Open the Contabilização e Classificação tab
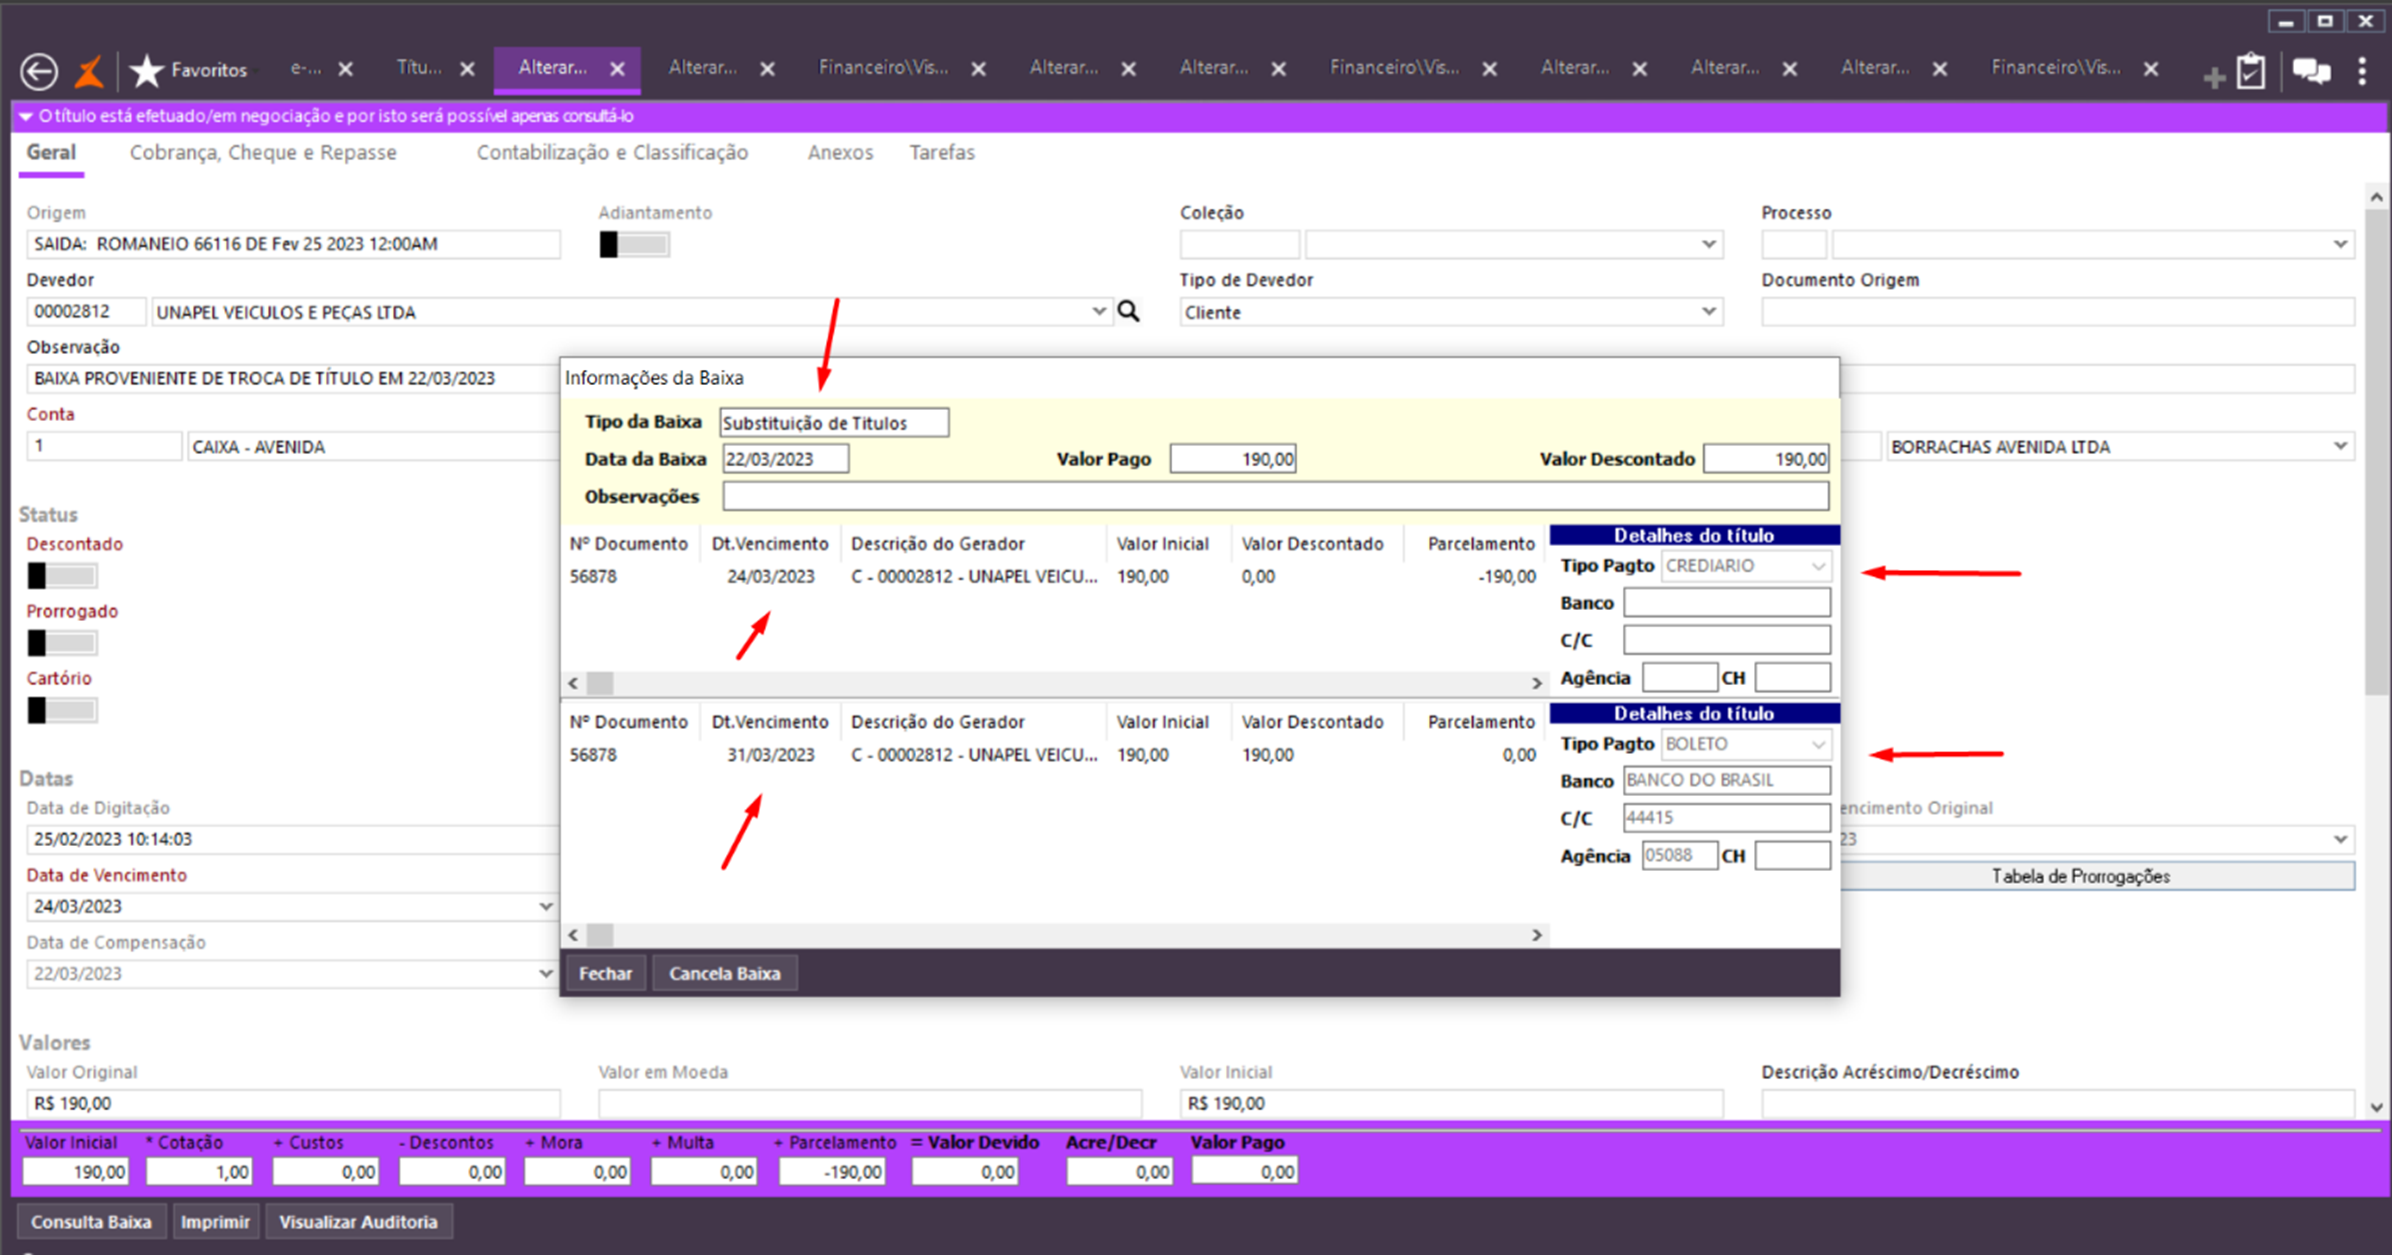The image size is (2392, 1255). 612,152
